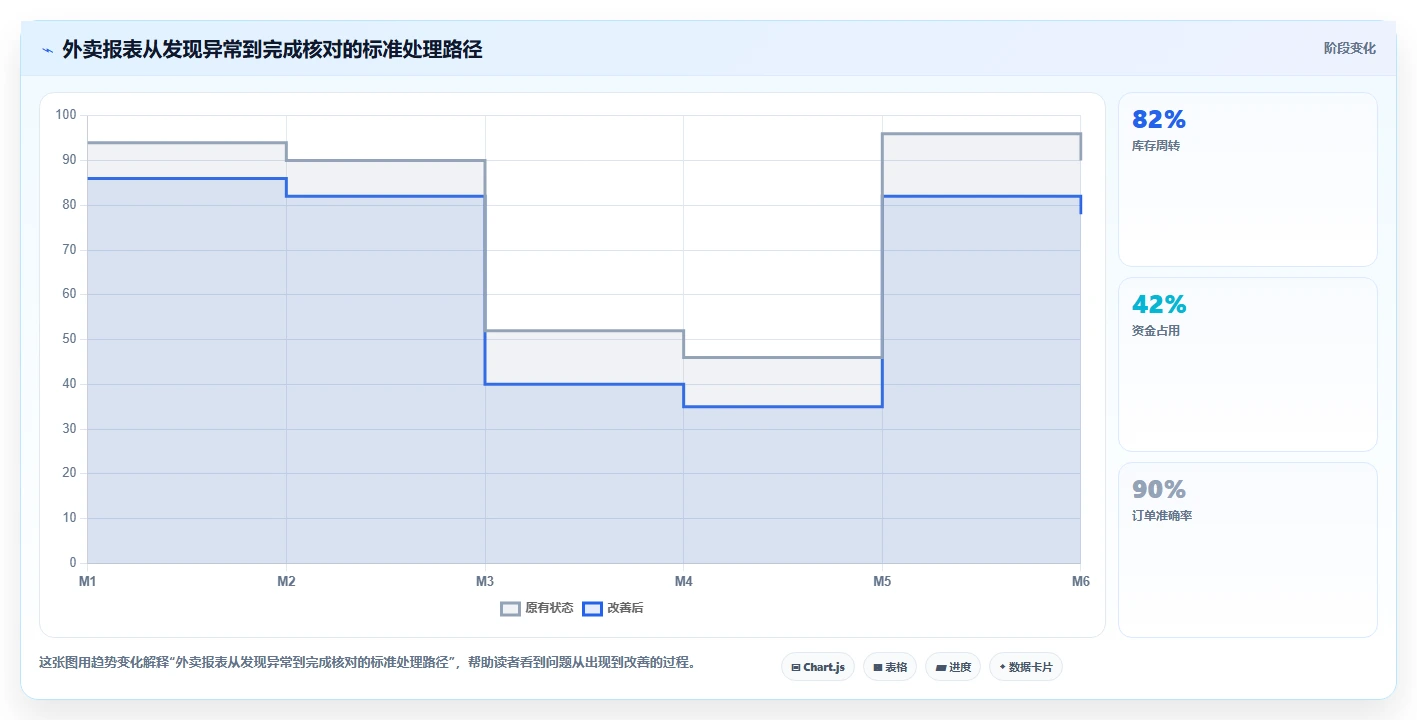The image size is (1417, 720).
Task: Click the M2 x-axis label
Action: click(x=286, y=581)
